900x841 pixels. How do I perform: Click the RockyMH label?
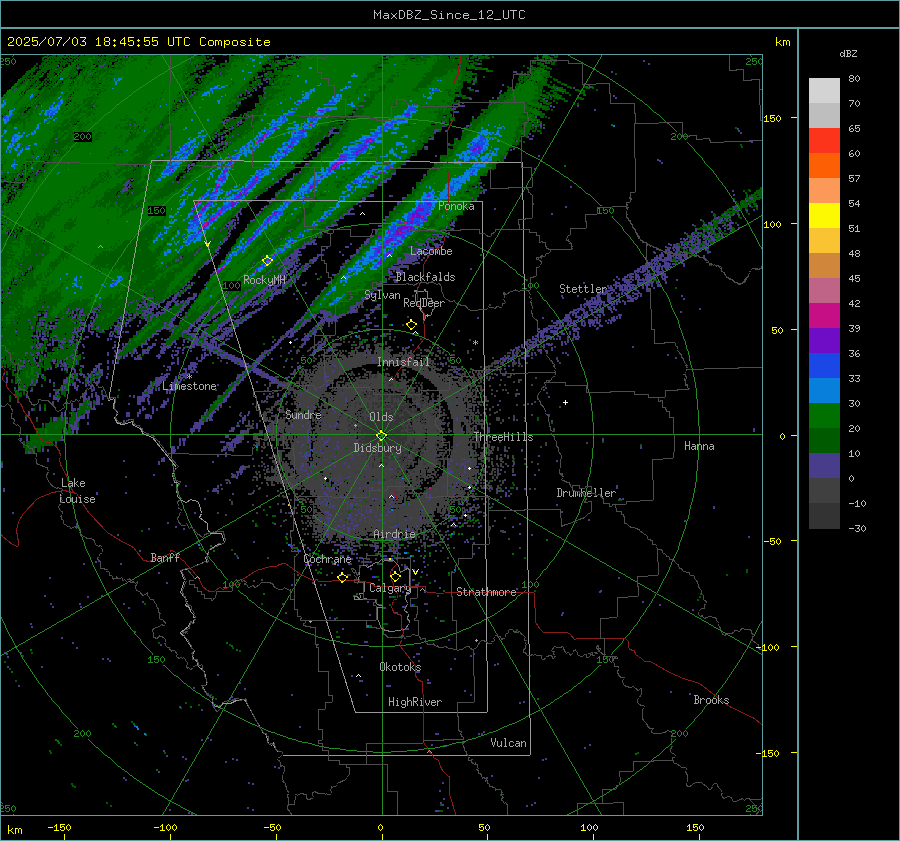[x=264, y=280]
